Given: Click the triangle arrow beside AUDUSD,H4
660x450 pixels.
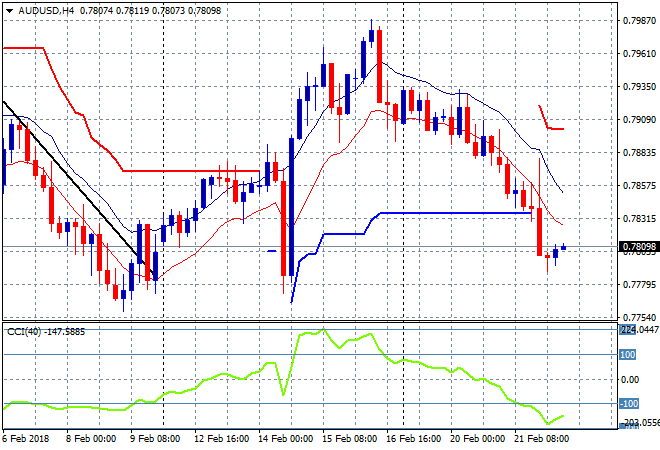Looking at the screenshot, I should coord(8,9).
